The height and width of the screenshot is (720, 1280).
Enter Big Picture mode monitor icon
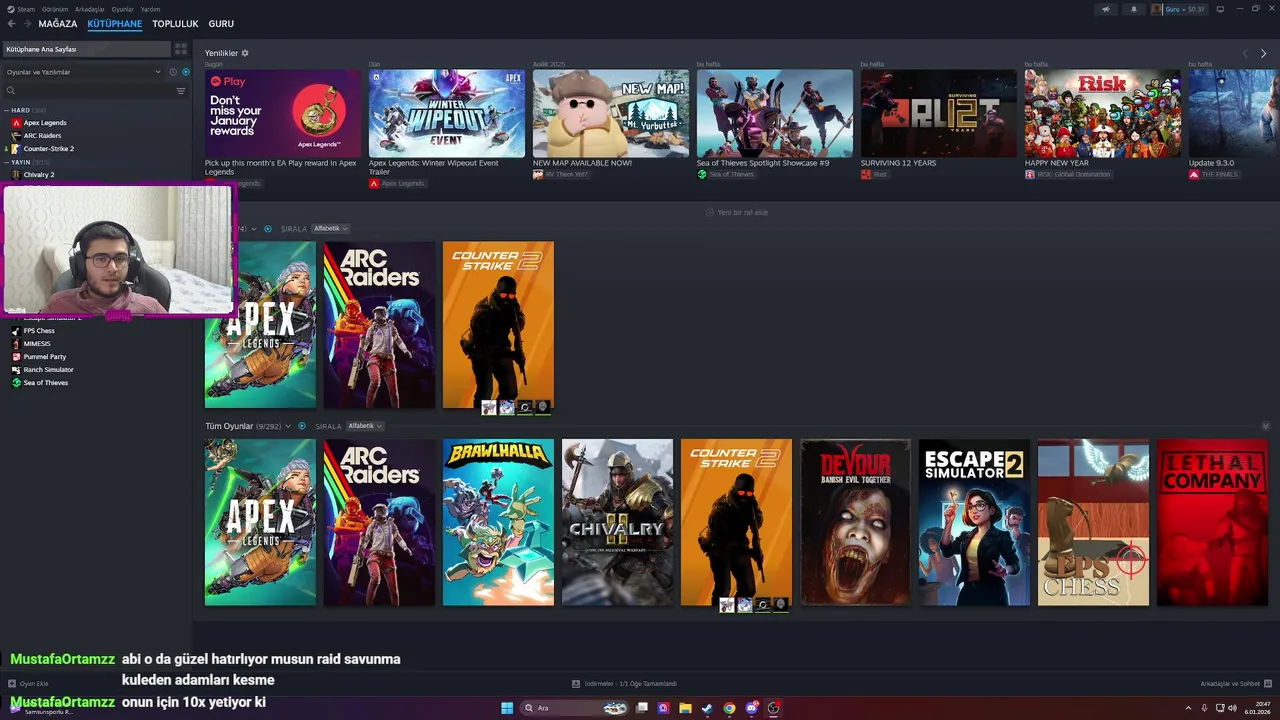pyautogui.click(x=1220, y=9)
